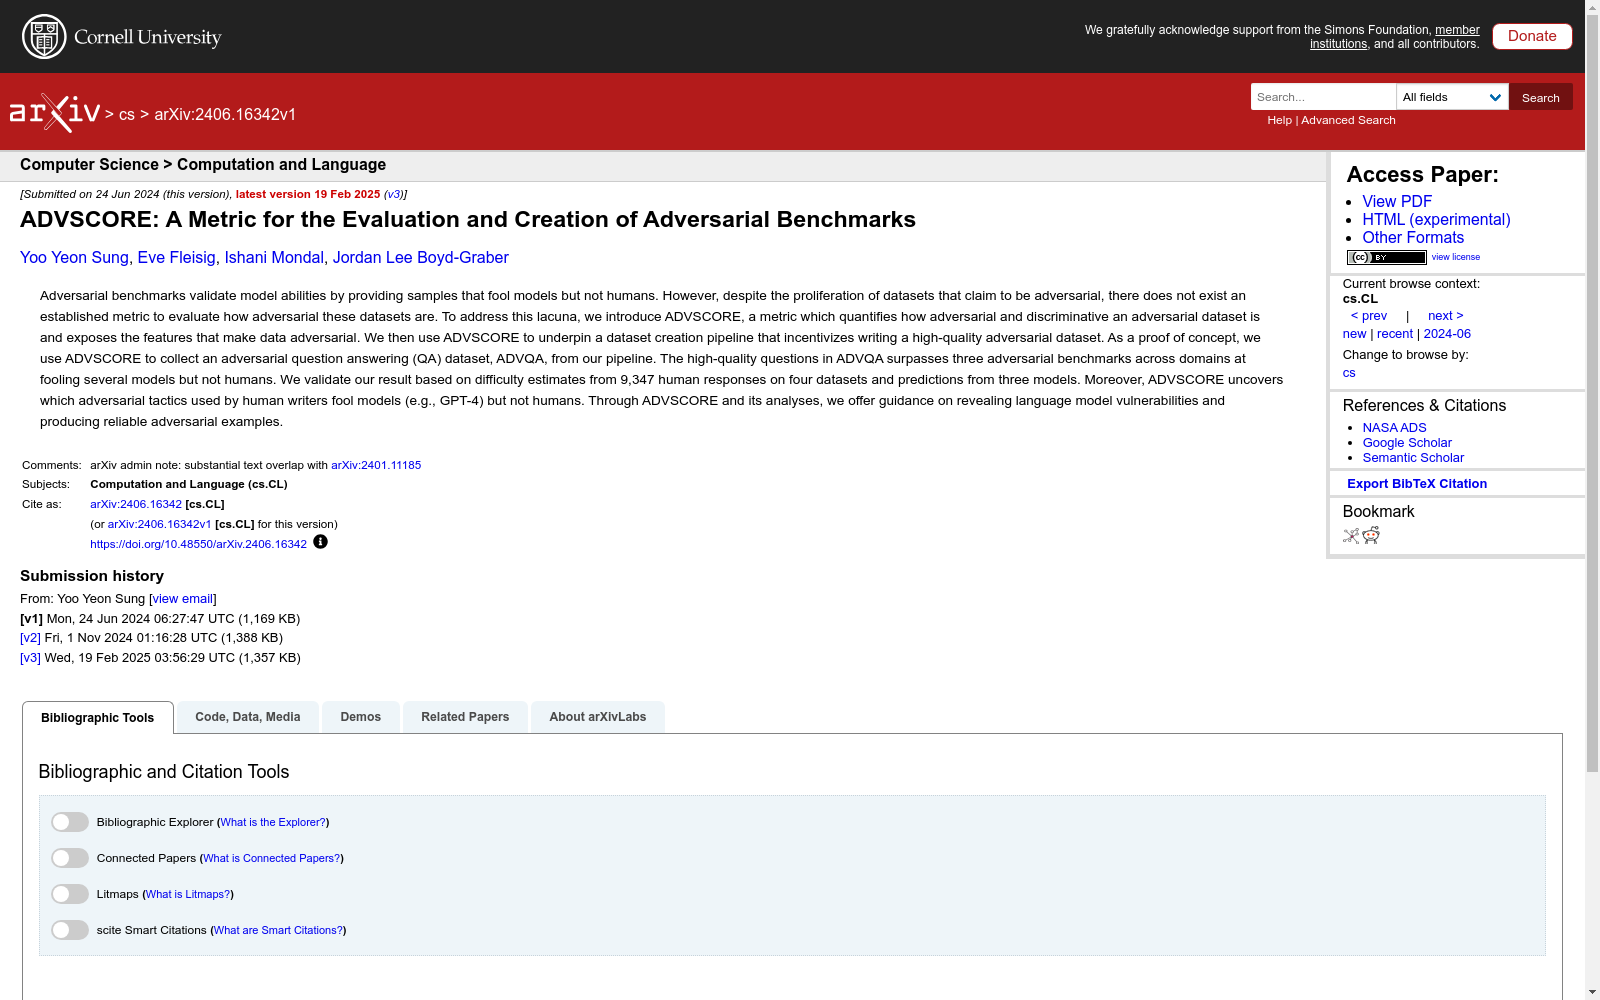Bookmark paper on Reddit icon
This screenshot has height=1000, width=1600.
(x=1371, y=536)
